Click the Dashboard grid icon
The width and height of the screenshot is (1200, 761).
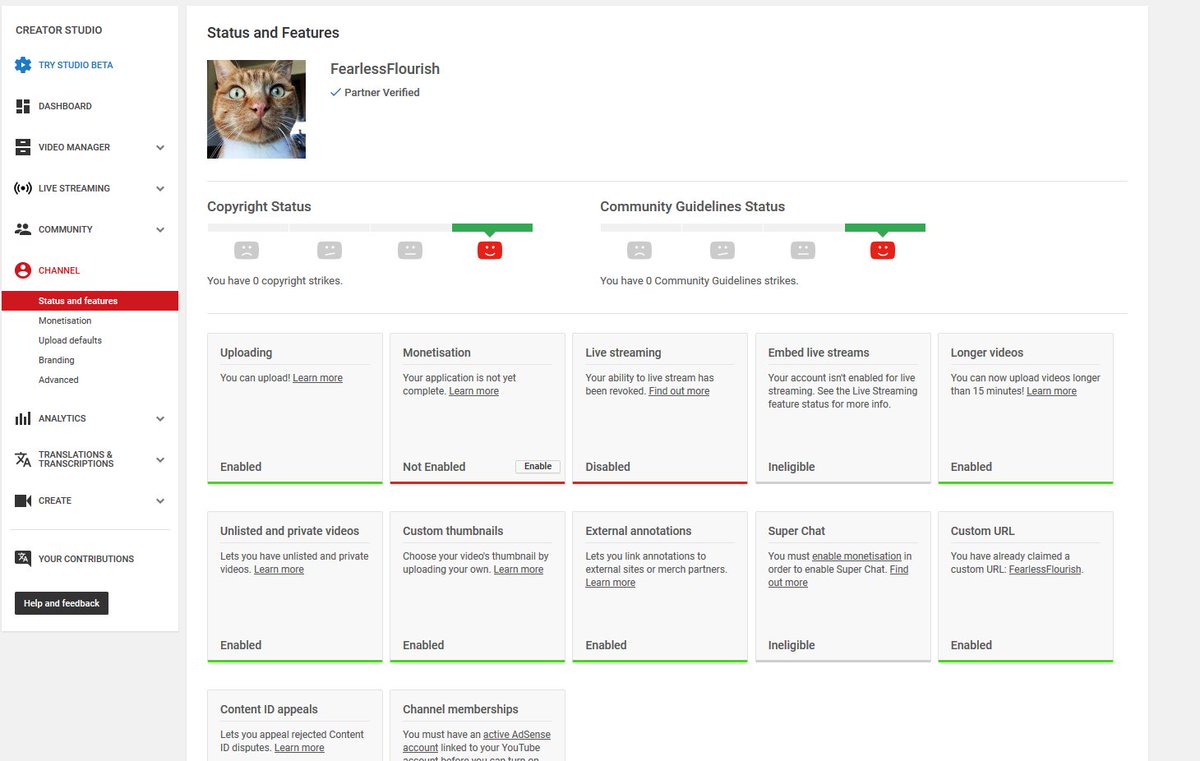click(23, 106)
